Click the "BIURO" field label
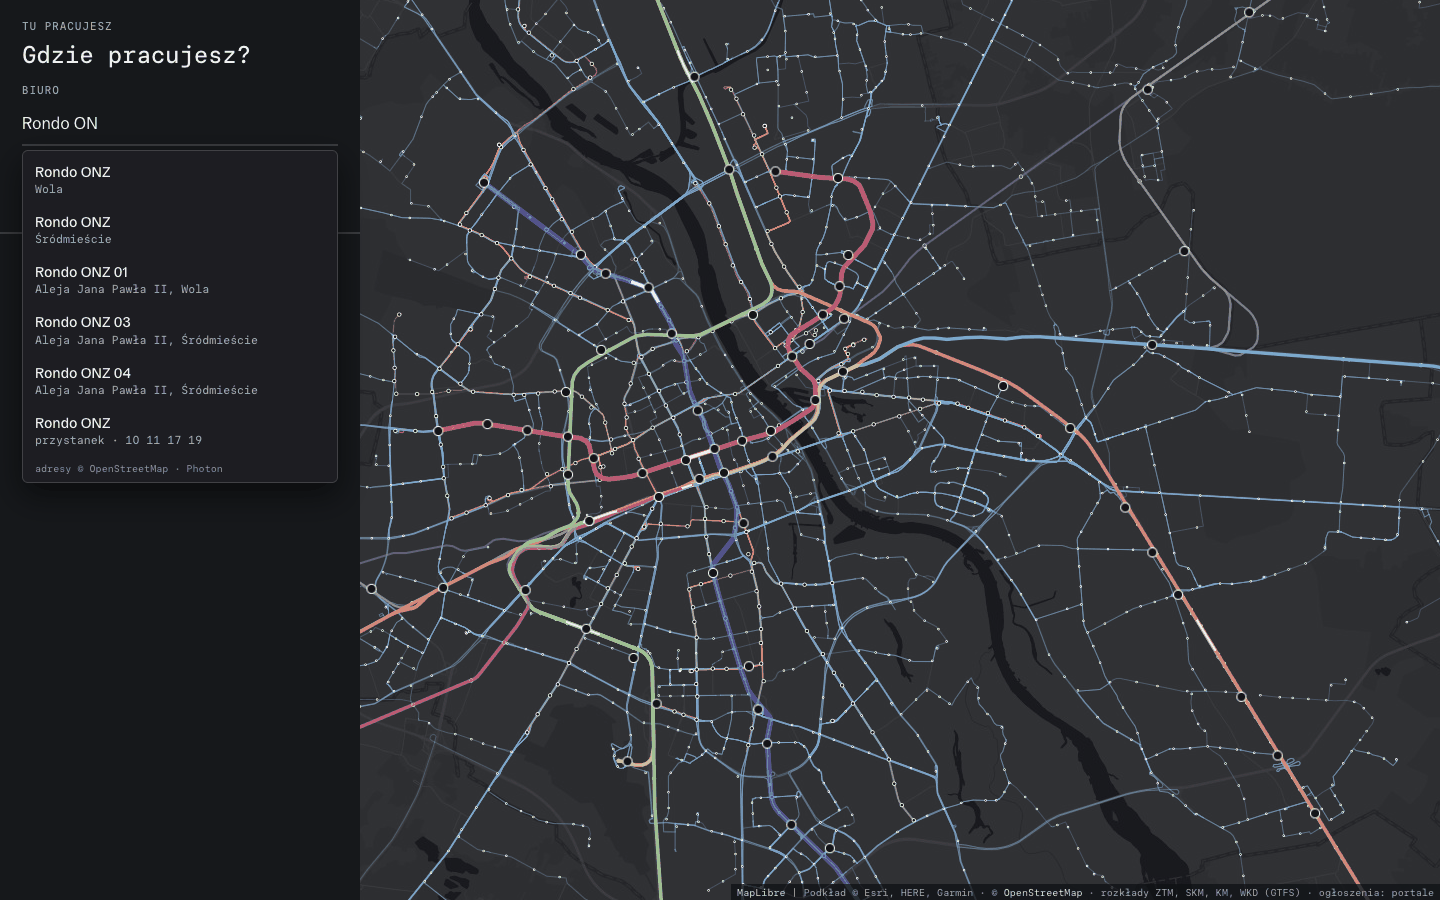 [x=41, y=90]
